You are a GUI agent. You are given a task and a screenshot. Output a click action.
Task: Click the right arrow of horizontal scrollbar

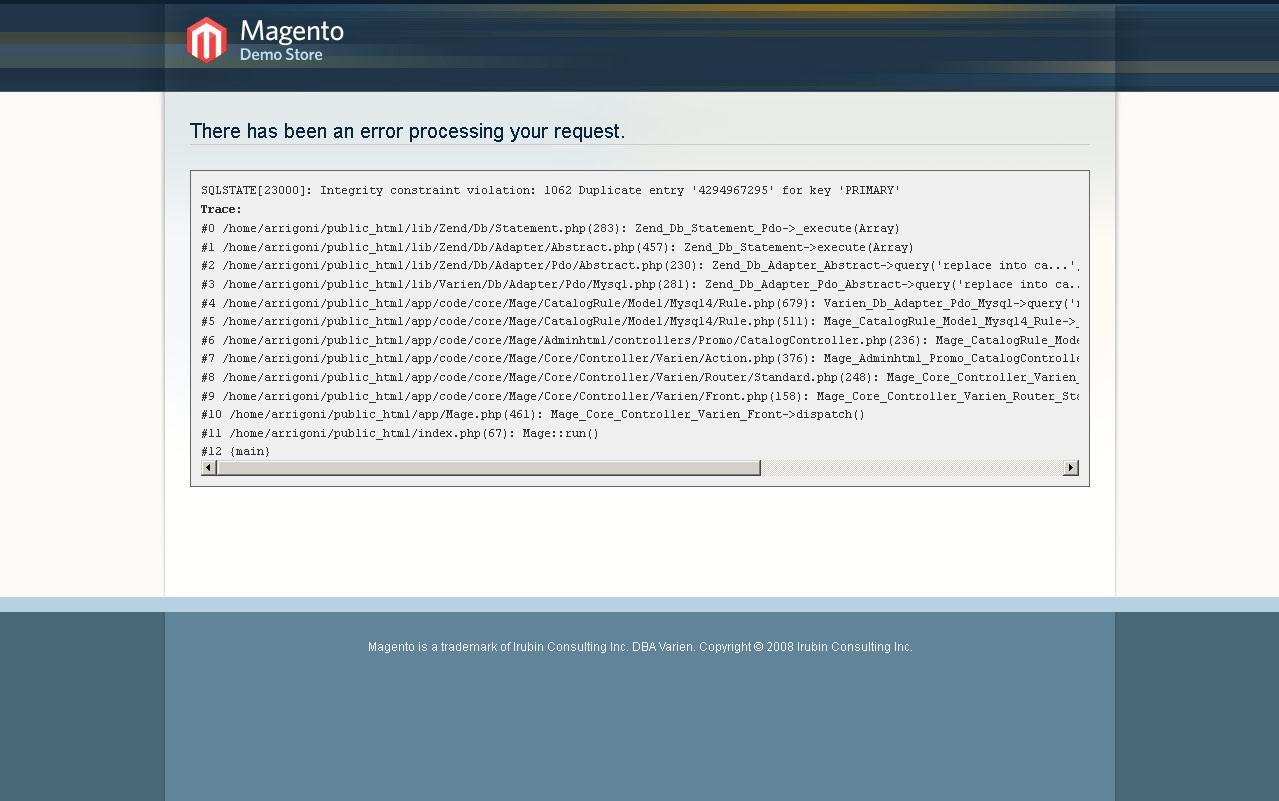click(1070, 468)
